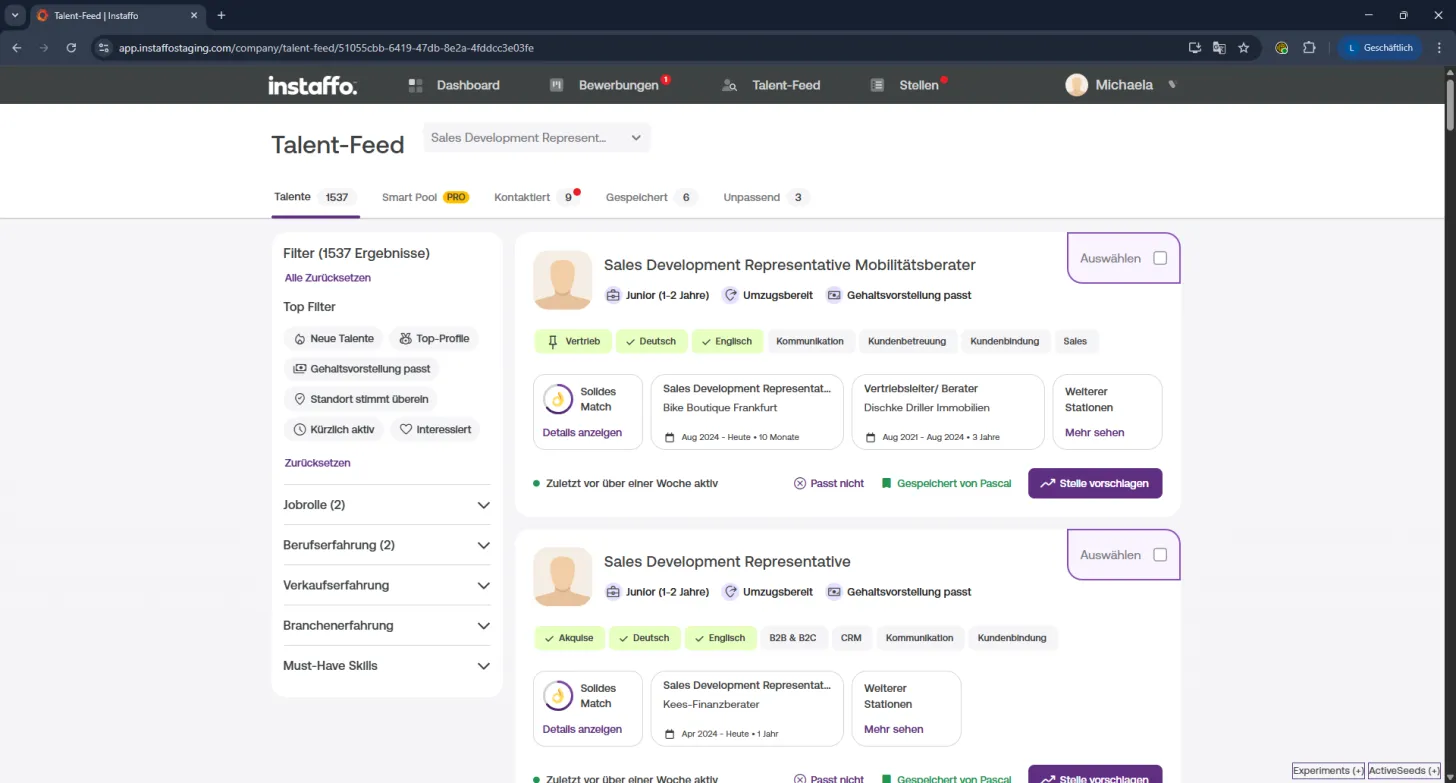Check Auswählen for Mobilitätsberater candidate

pos(1160,258)
